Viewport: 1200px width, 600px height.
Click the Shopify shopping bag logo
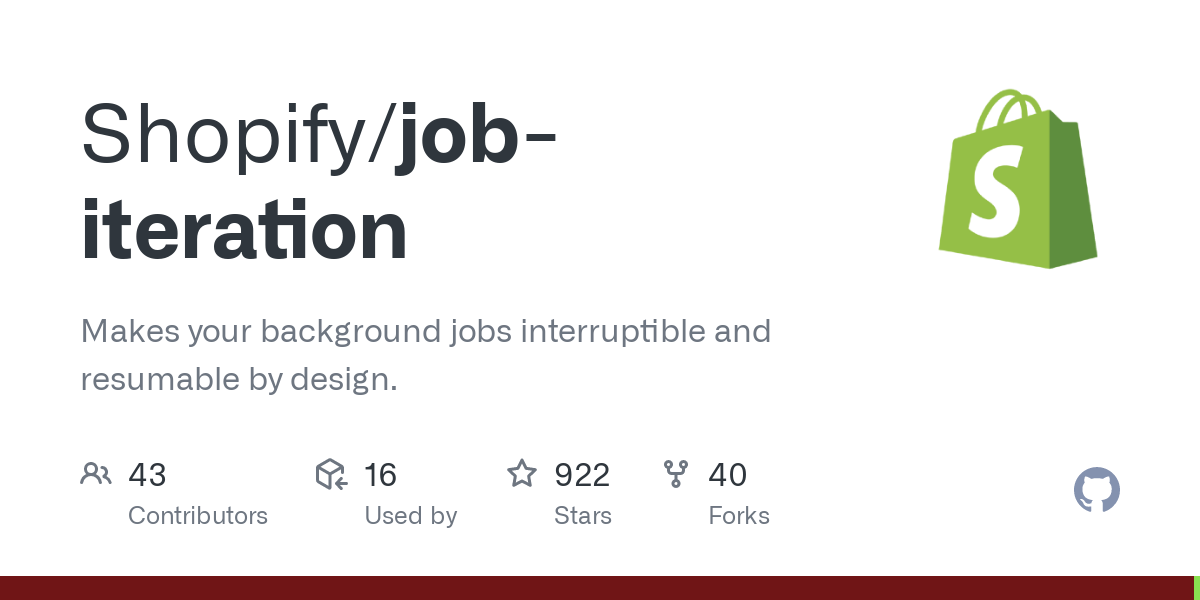click(1018, 179)
